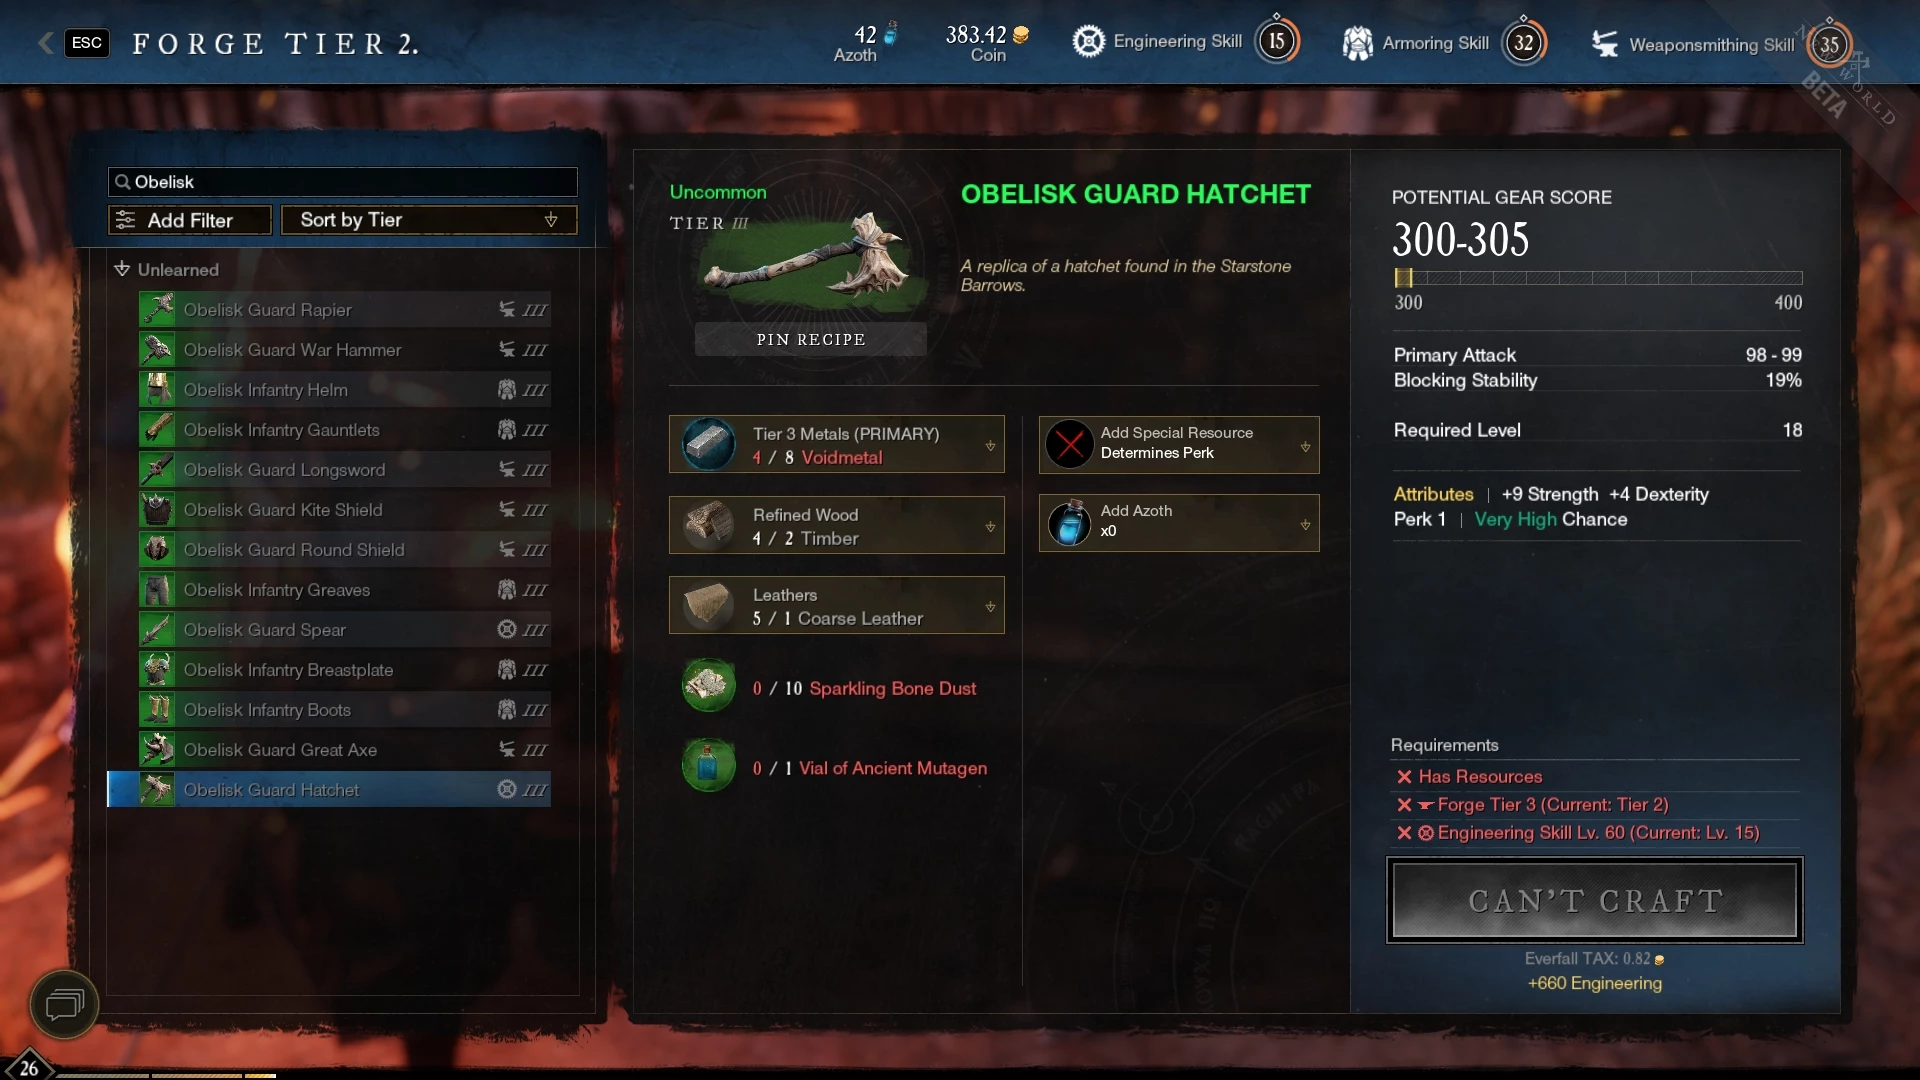Select Obelisk Infantry Breastplate recipe

pos(344,669)
